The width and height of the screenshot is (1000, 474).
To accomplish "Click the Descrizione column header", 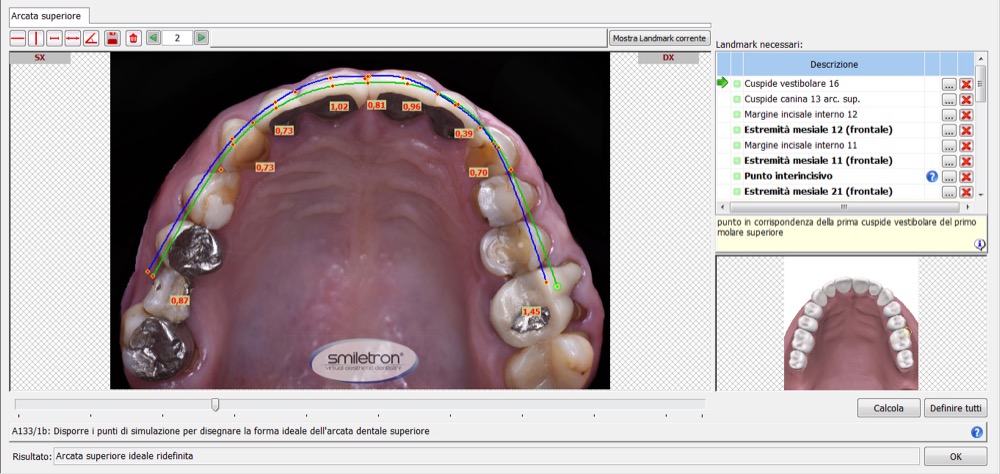I will point(834,64).
